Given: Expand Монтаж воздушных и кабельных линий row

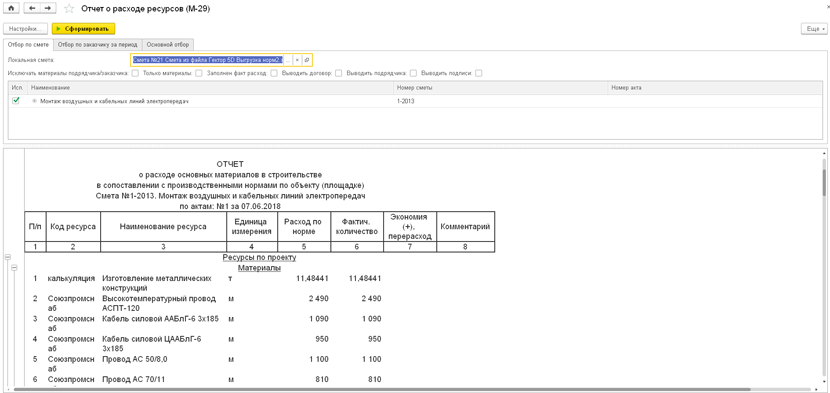Looking at the screenshot, I should click(x=34, y=101).
